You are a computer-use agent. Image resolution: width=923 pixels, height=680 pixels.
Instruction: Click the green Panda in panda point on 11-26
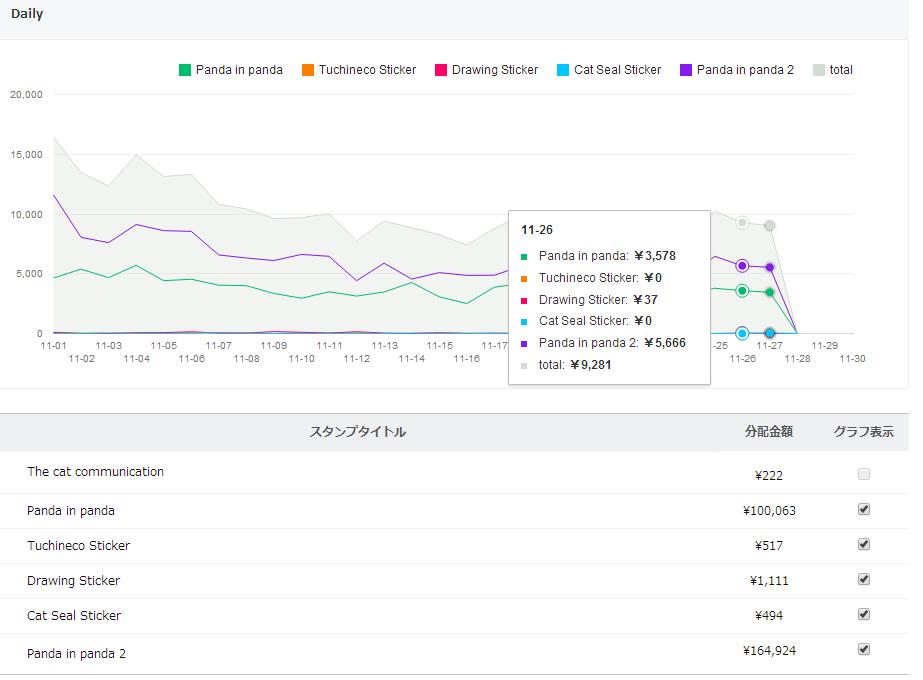point(742,290)
